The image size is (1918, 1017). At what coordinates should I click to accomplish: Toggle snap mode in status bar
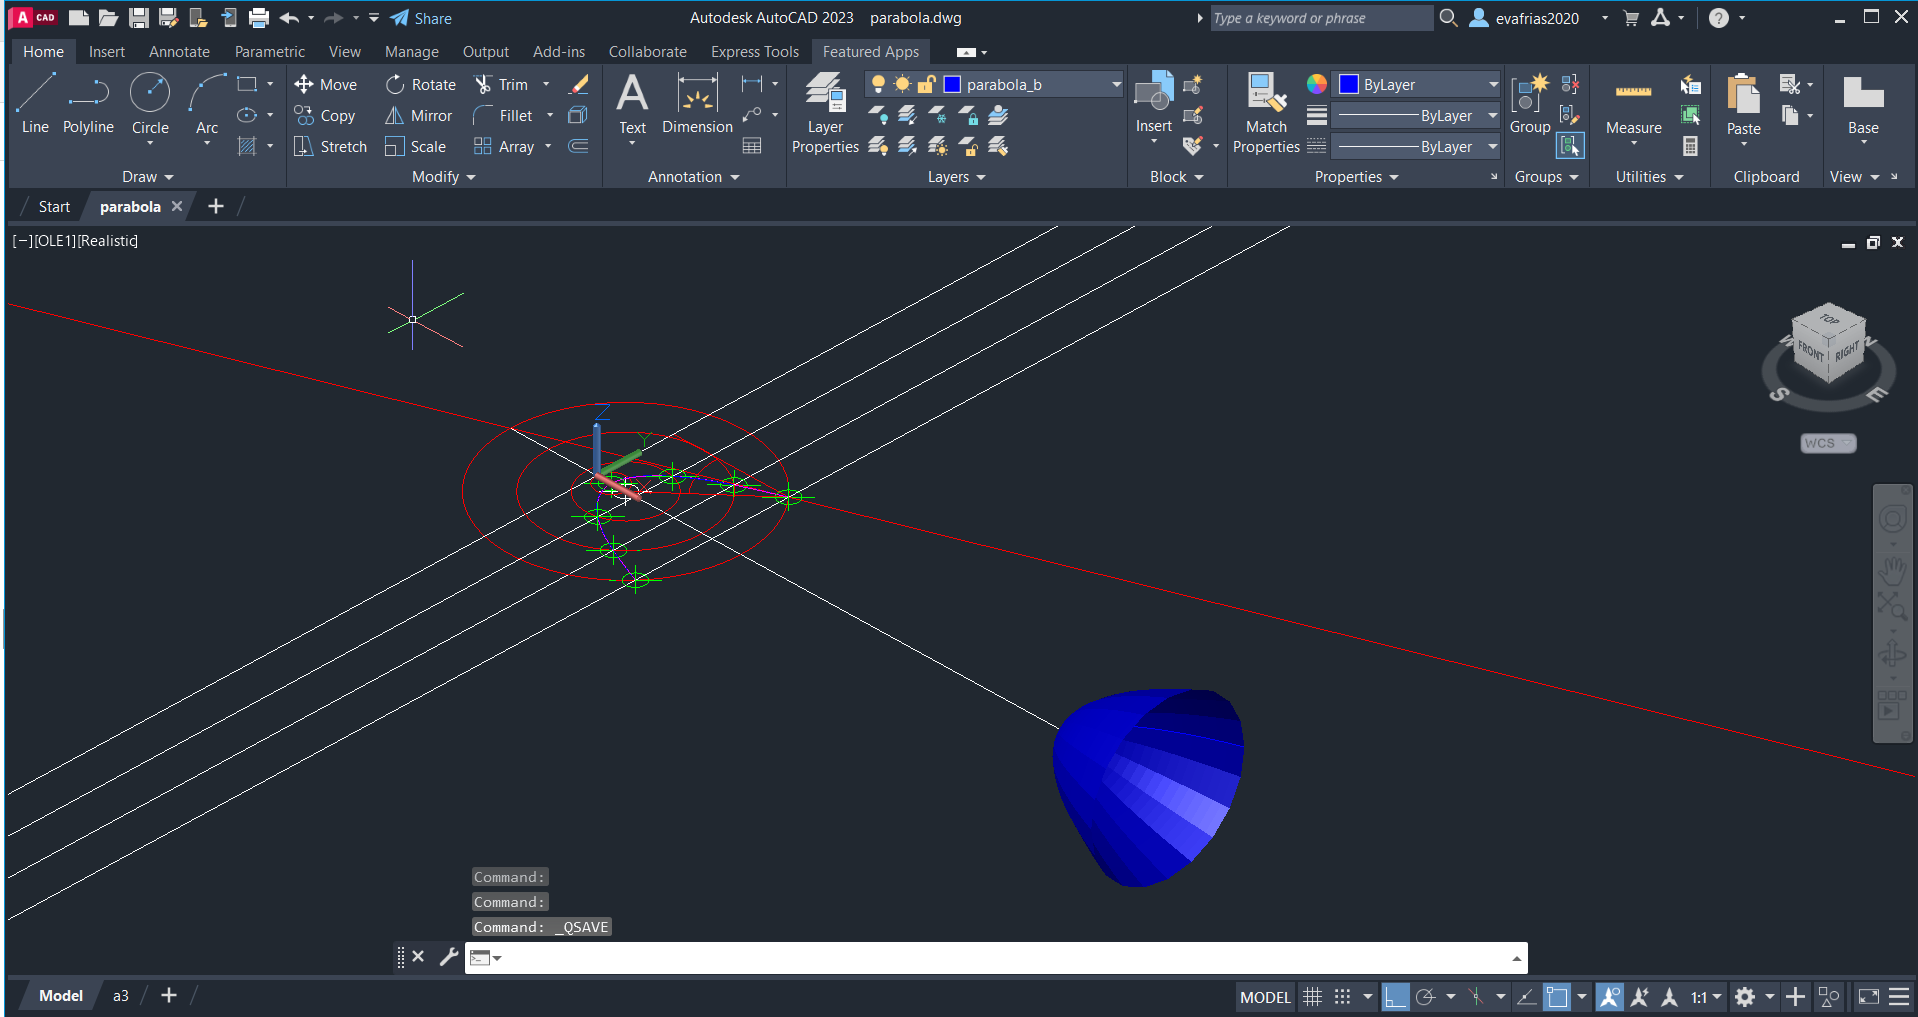click(1342, 997)
